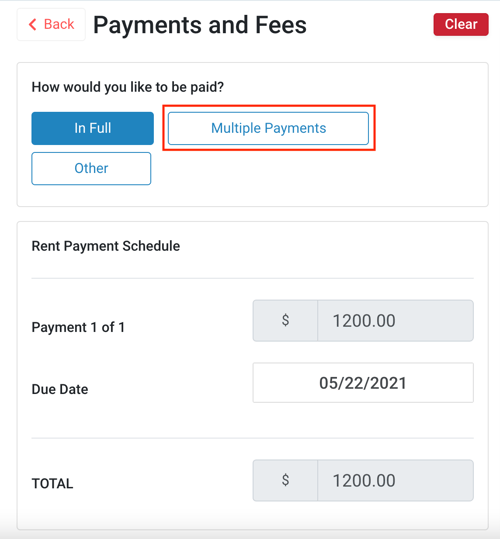
Task: Click the Rent Payment Schedule heading
Action: 105,246
